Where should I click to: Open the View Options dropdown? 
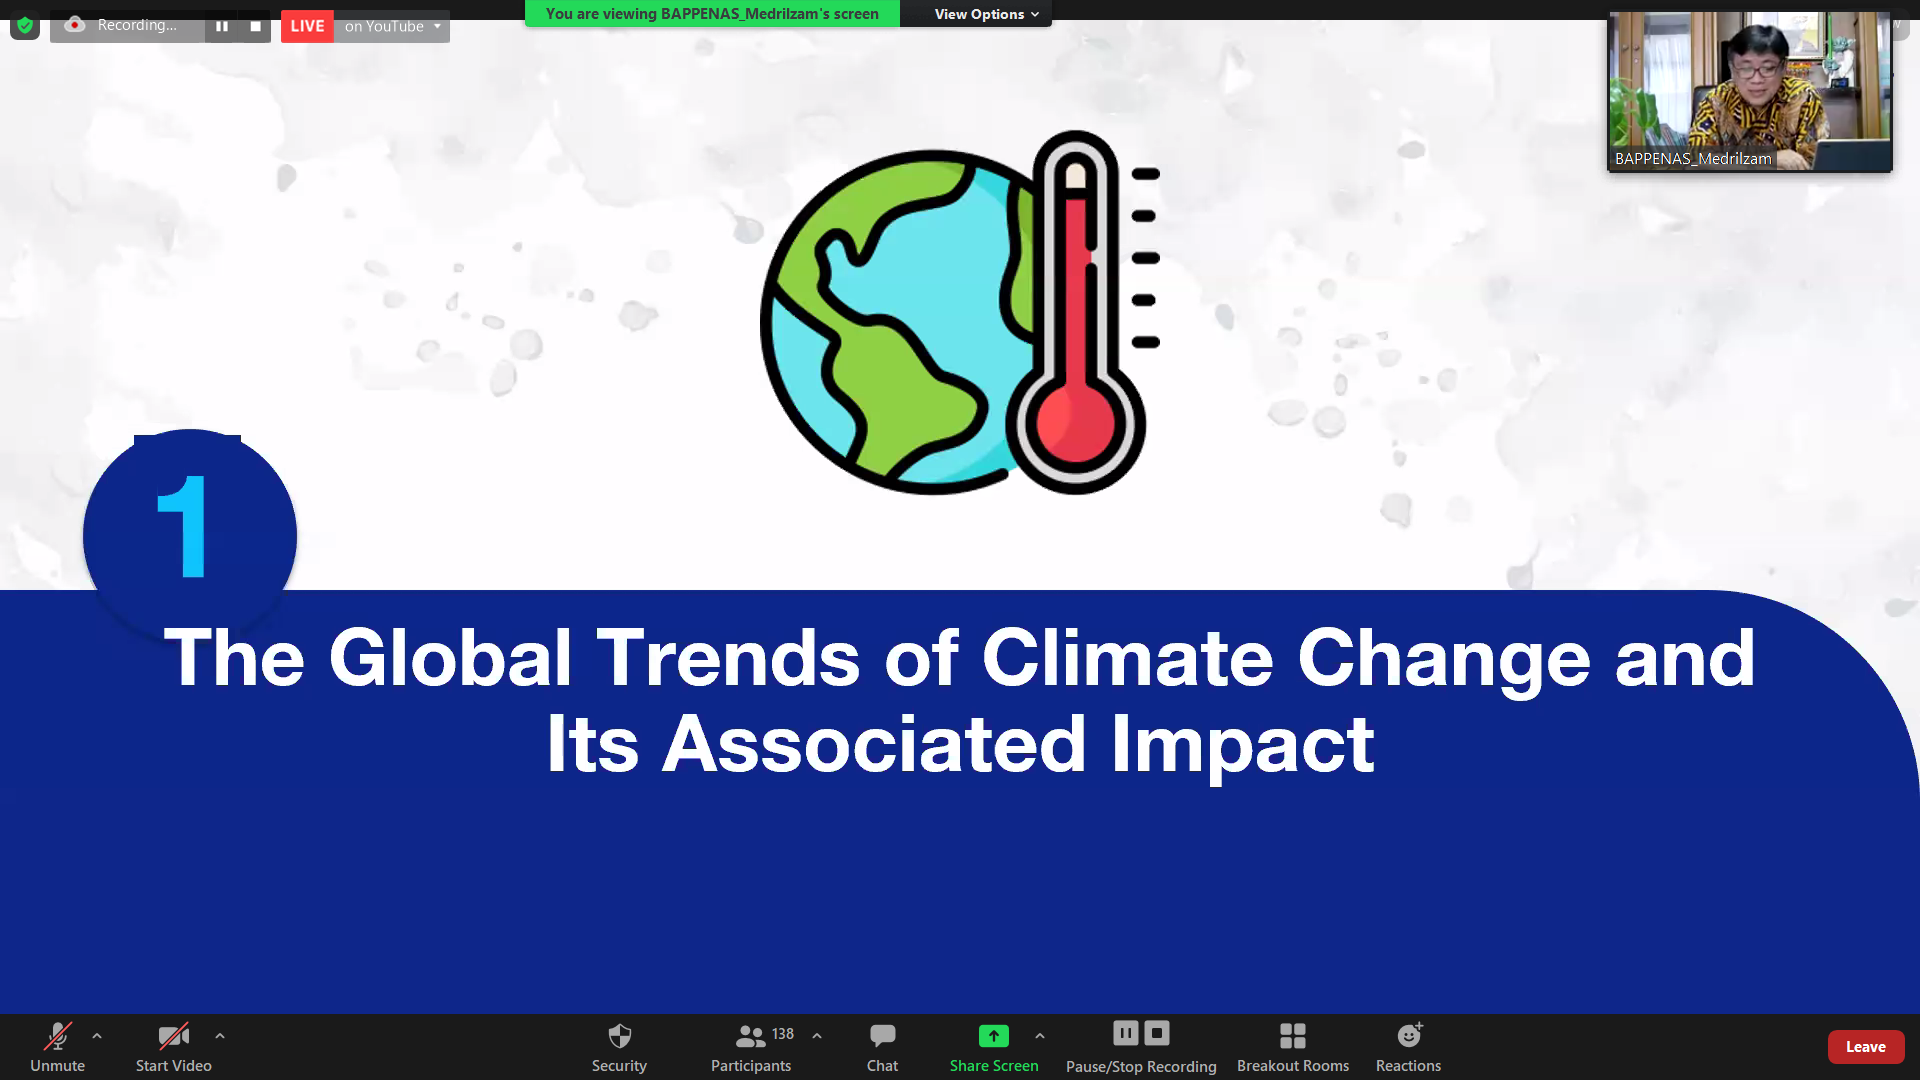(x=986, y=14)
